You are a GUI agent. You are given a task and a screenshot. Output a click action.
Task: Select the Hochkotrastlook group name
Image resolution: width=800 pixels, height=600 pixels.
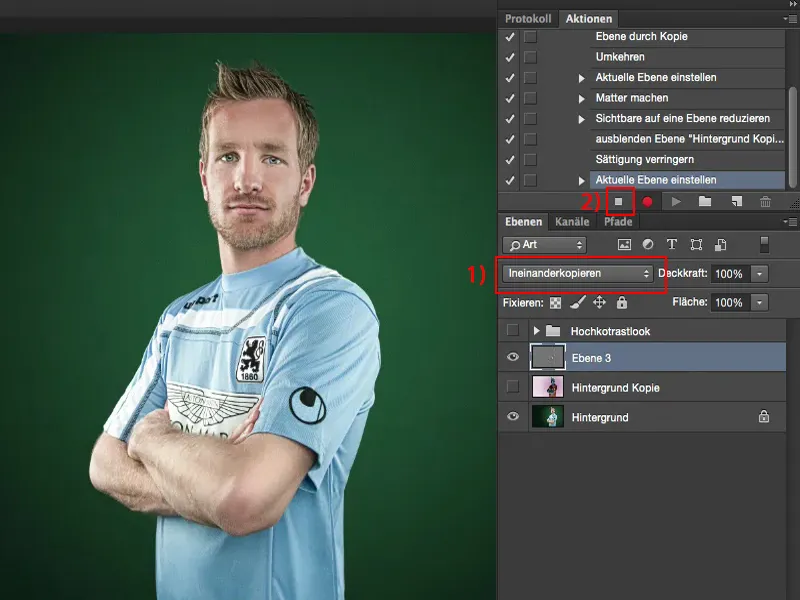click(610, 331)
